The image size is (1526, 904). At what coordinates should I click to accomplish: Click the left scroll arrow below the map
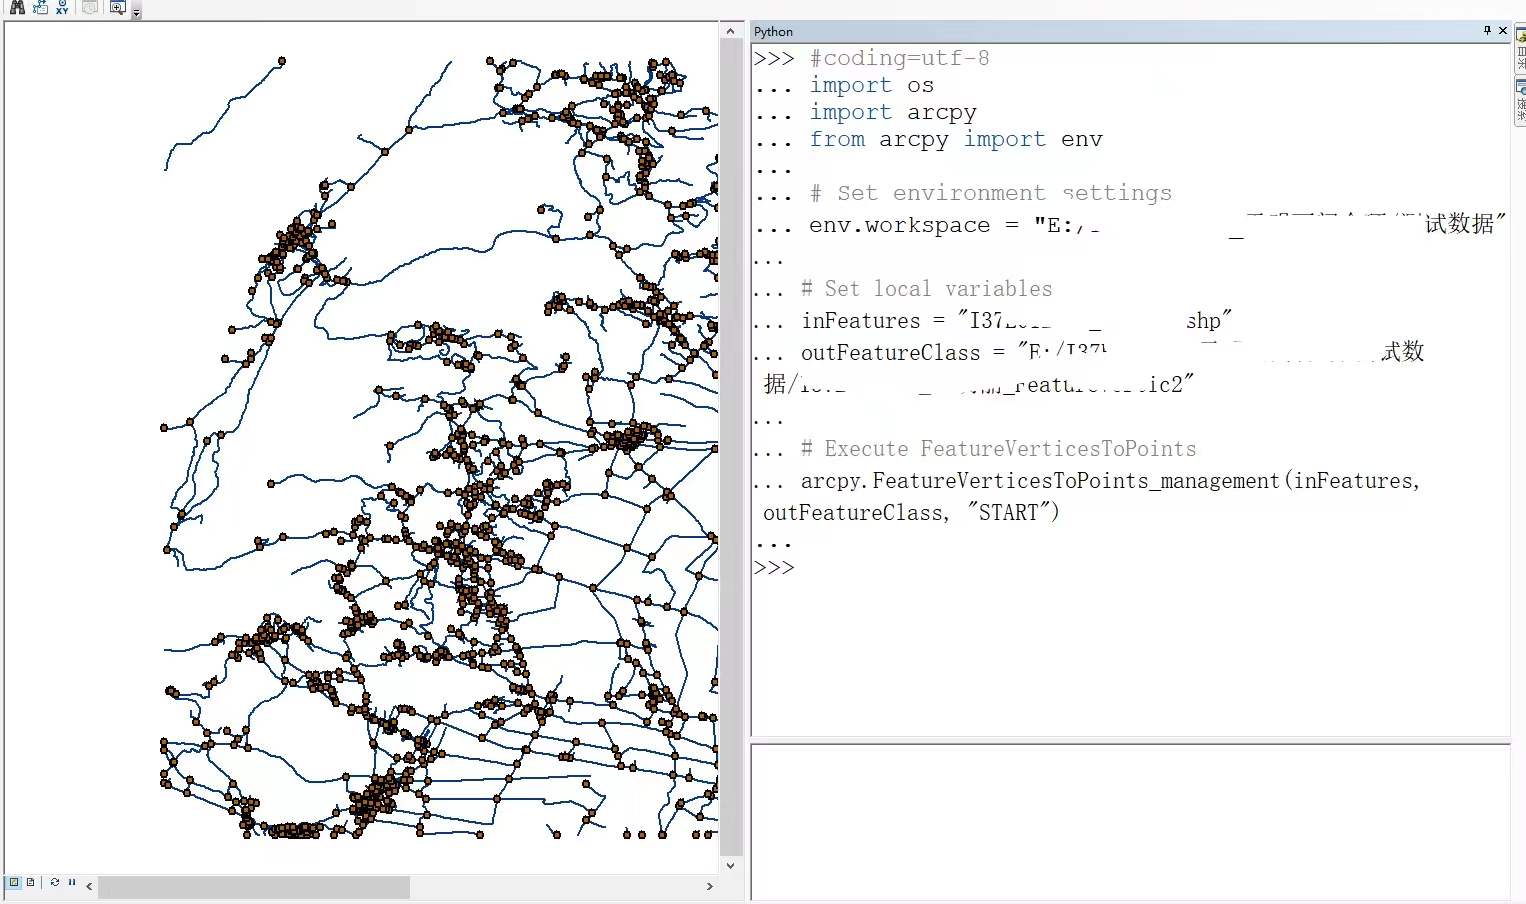click(88, 886)
